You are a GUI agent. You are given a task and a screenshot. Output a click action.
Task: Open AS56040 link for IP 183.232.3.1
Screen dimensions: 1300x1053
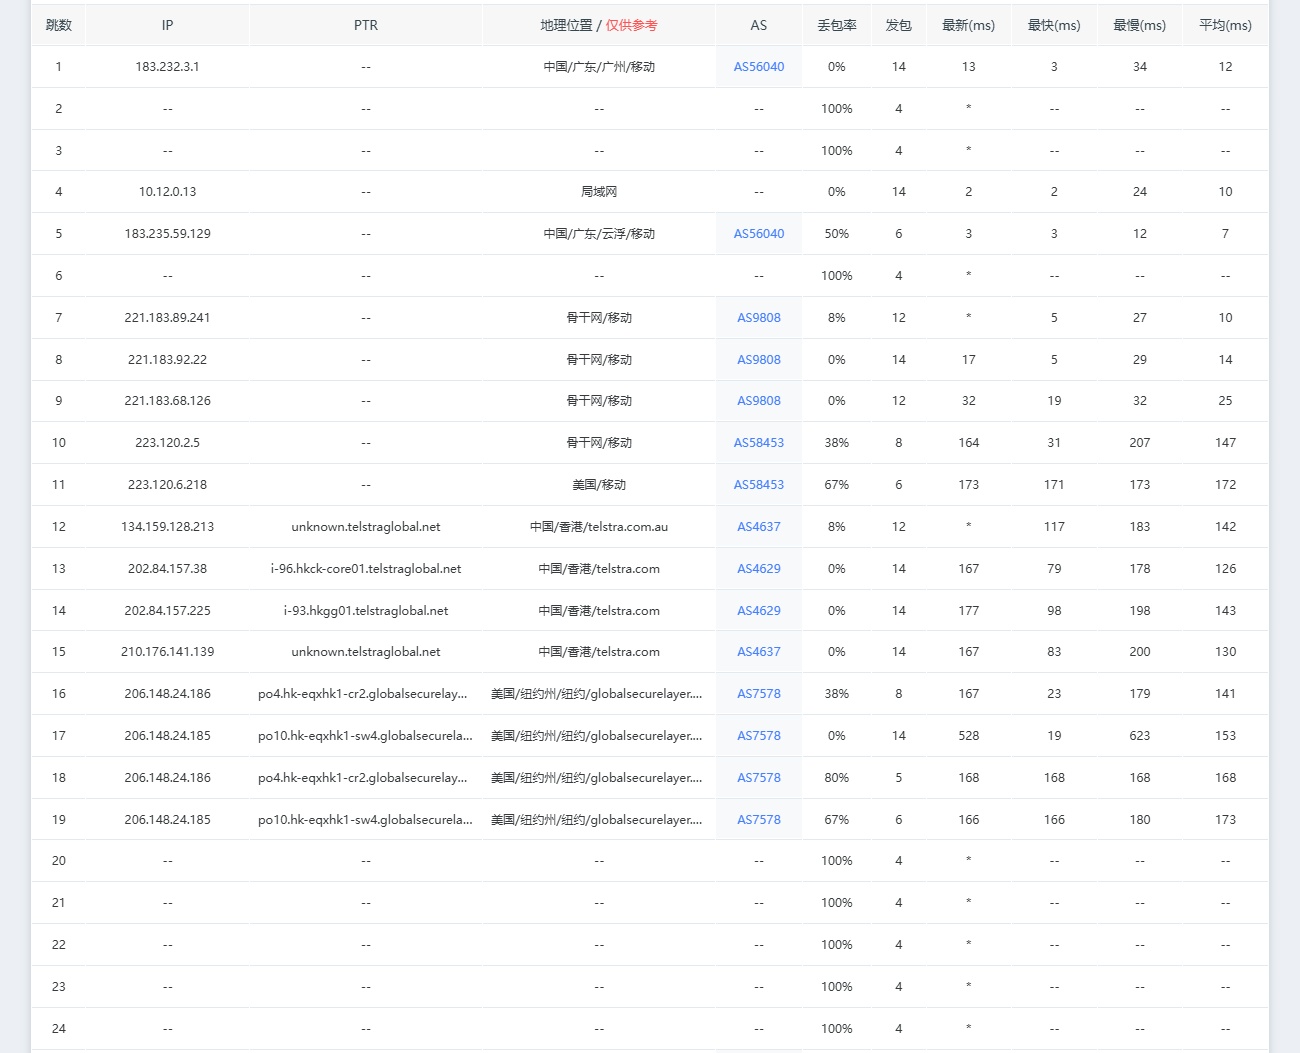(x=758, y=67)
